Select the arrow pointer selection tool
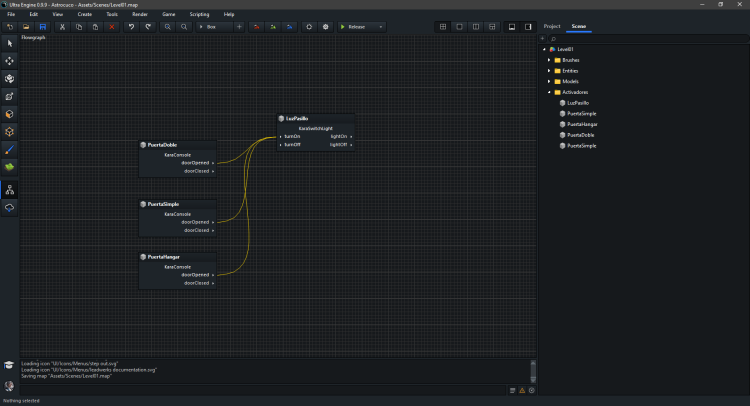 pos(10,43)
